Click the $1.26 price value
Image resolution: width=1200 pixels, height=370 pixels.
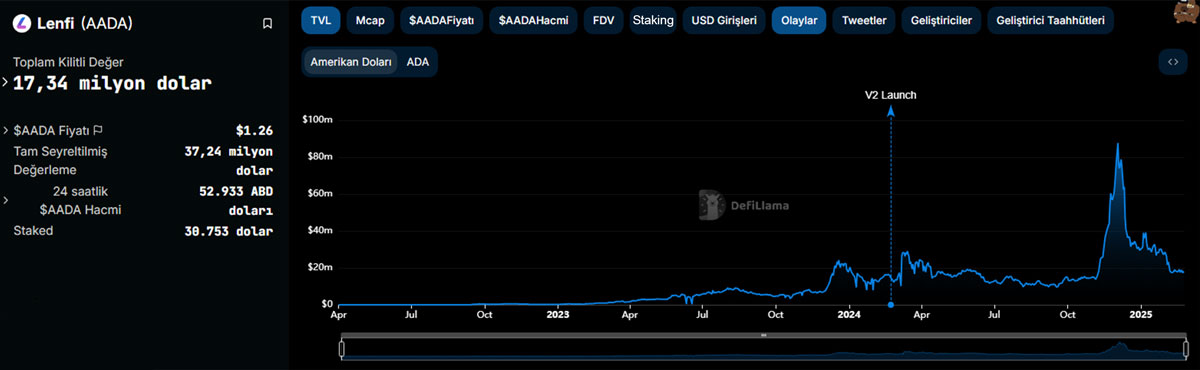(254, 131)
